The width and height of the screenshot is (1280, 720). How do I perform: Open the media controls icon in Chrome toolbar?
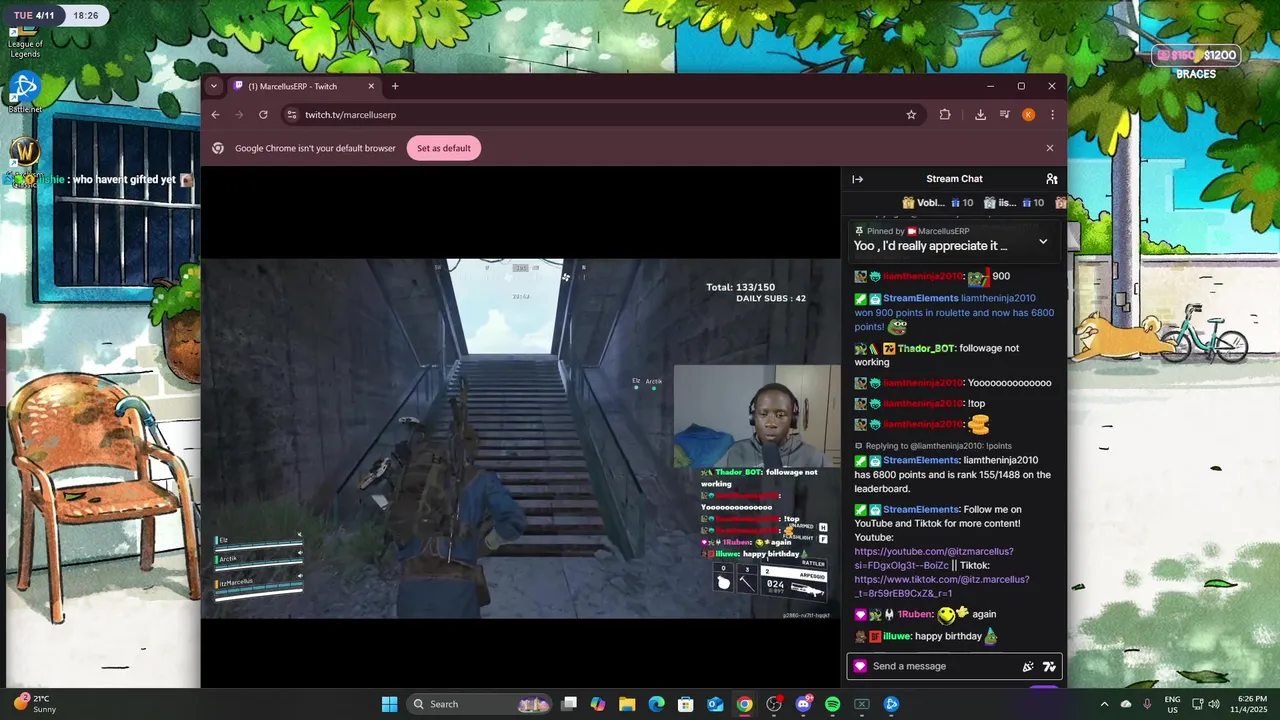[1004, 115]
